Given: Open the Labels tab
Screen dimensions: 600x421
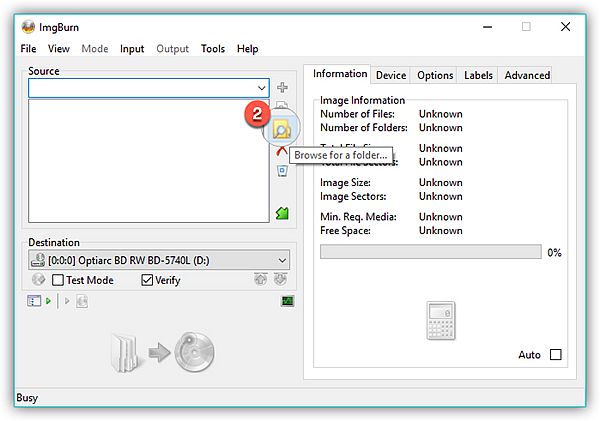Looking at the screenshot, I should click(x=478, y=75).
